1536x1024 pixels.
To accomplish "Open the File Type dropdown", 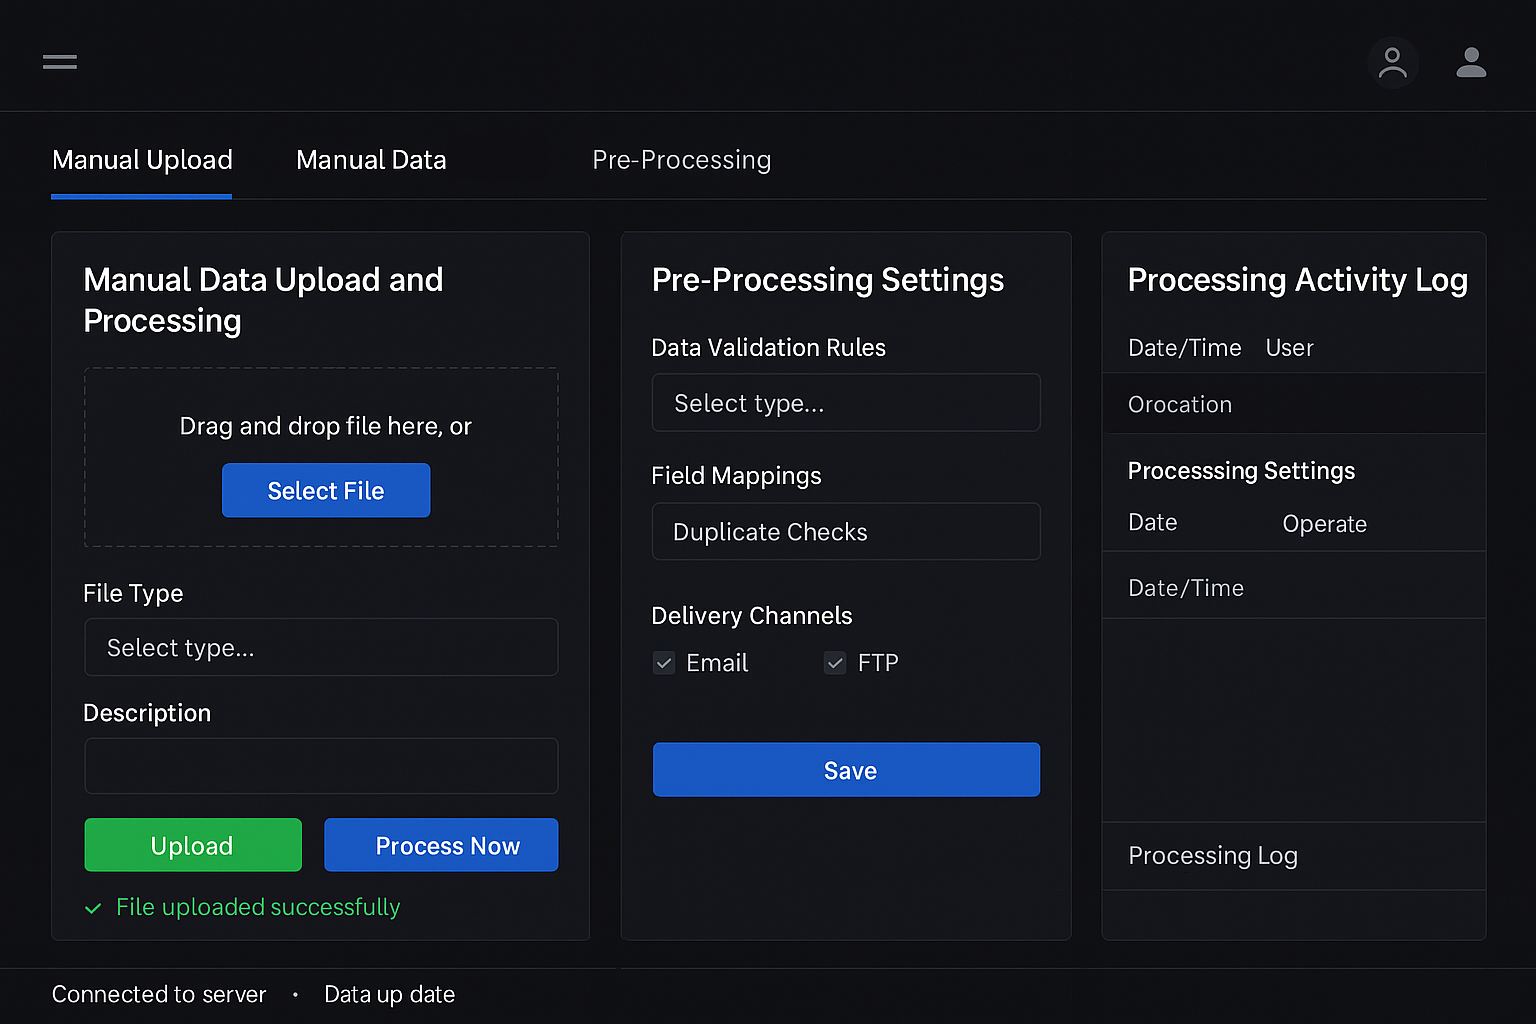I will click(x=321, y=648).
